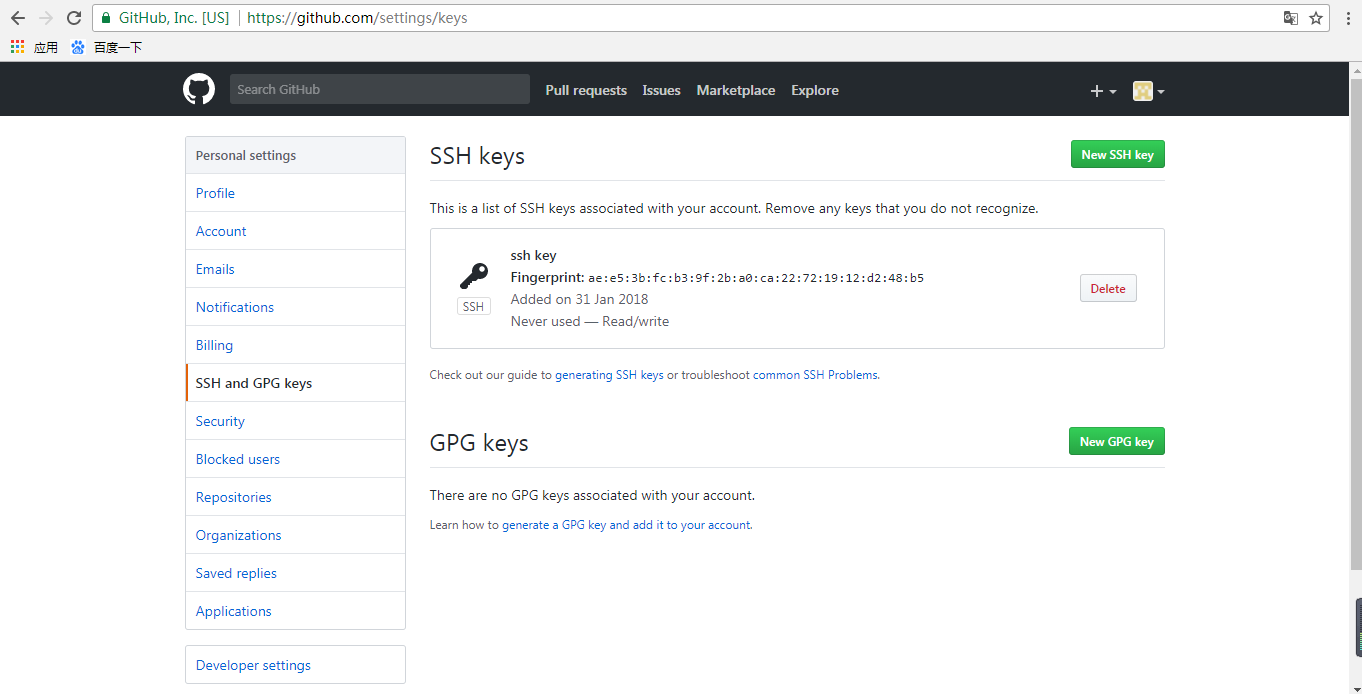
Task: Click the address bar URL
Action: [357, 18]
